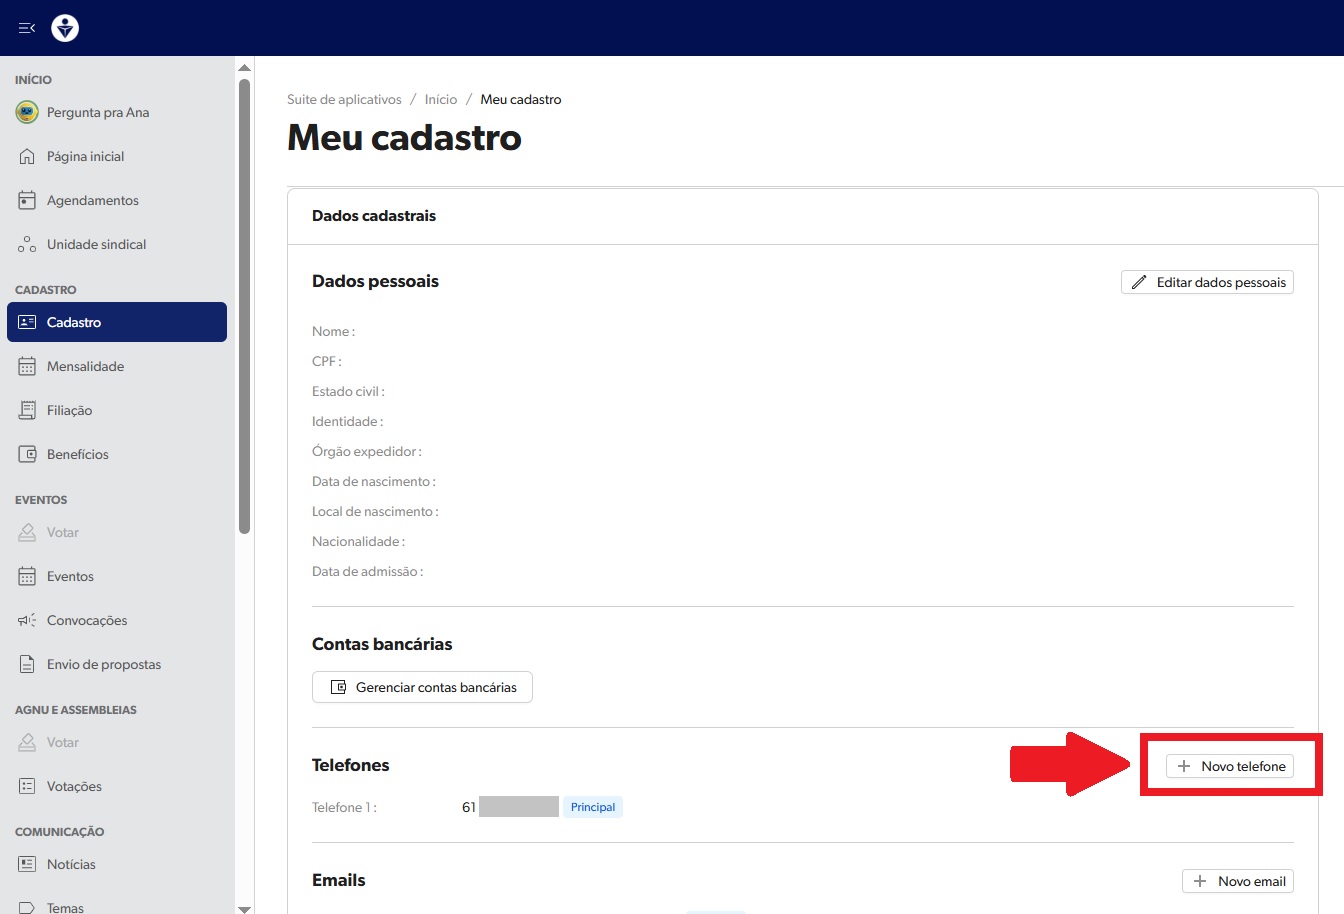Open Pergunta pra Ana assistant avatar
The height and width of the screenshot is (914, 1344).
click(27, 112)
